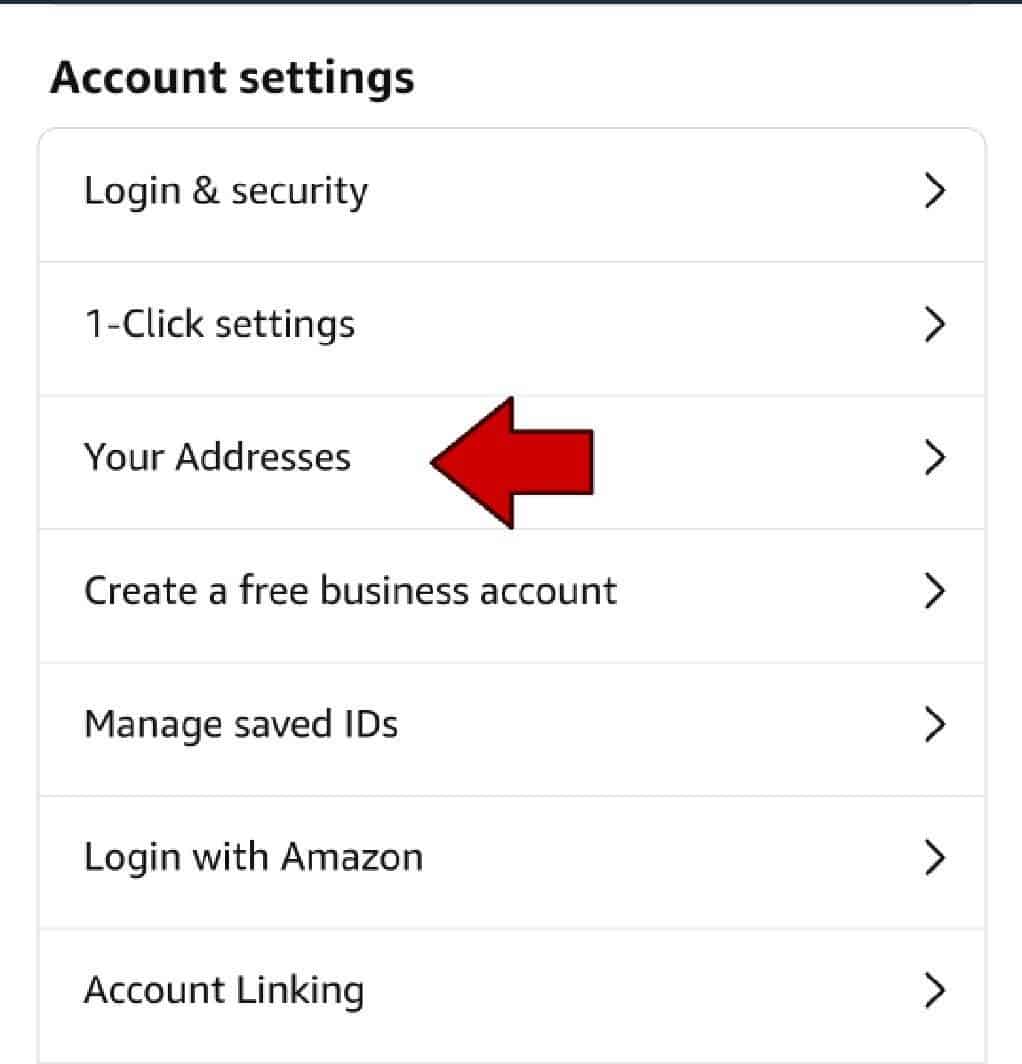Open the Login & security page
This screenshot has width=1022, height=1064.
click(226, 190)
